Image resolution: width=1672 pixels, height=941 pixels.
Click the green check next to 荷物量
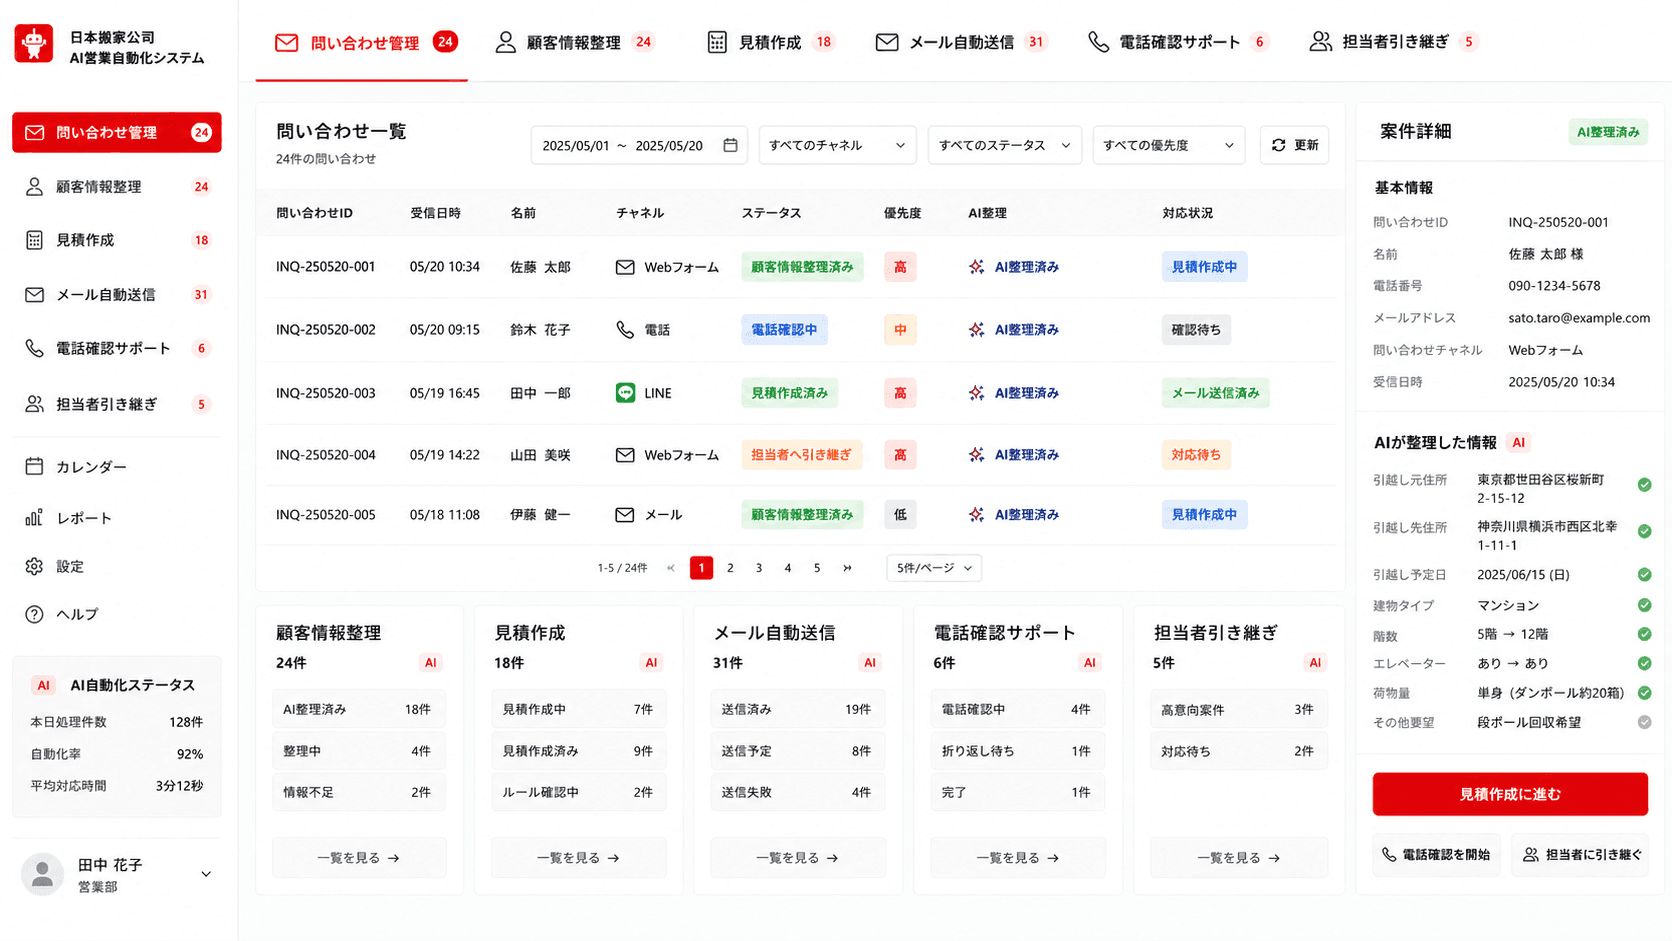[x=1644, y=693]
